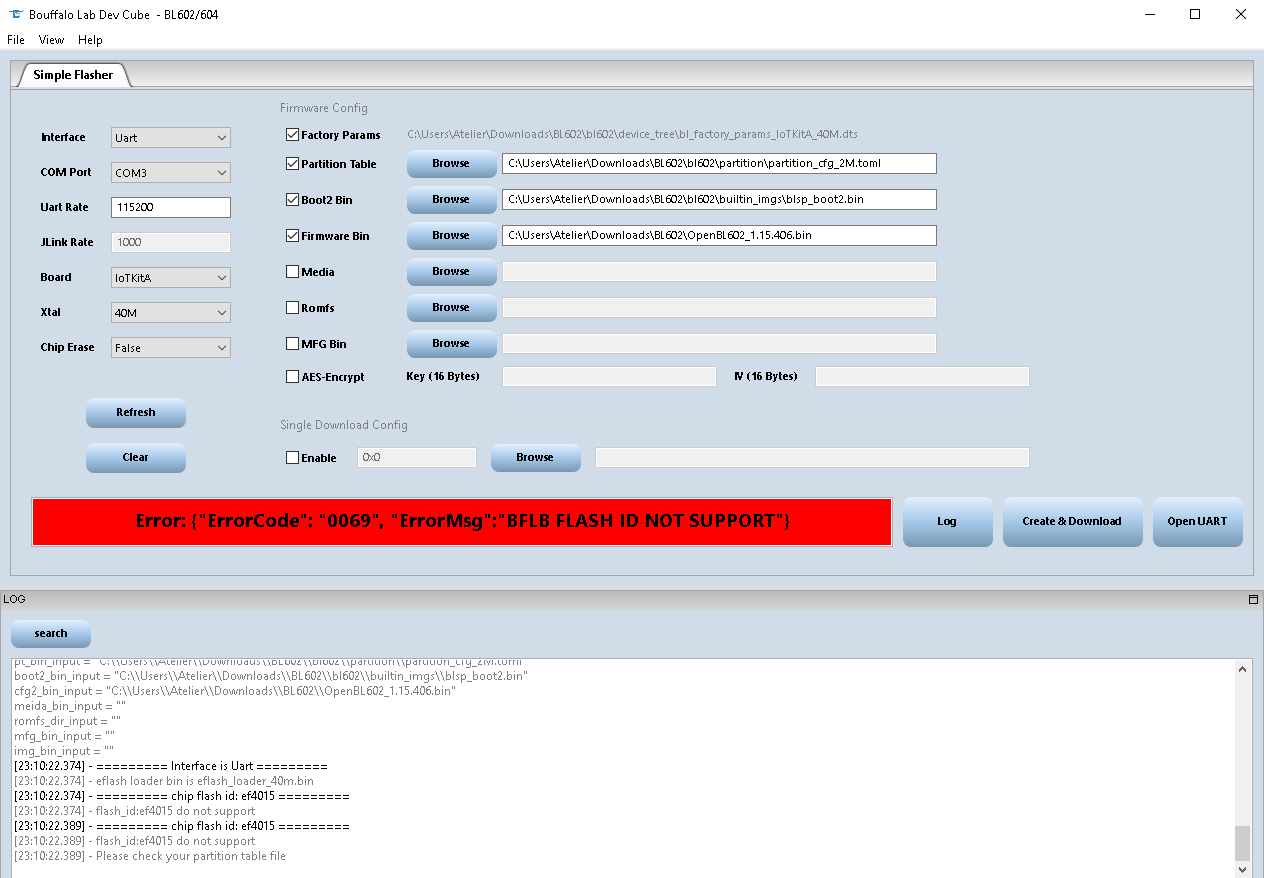Browse for the Media file

tap(451, 272)
